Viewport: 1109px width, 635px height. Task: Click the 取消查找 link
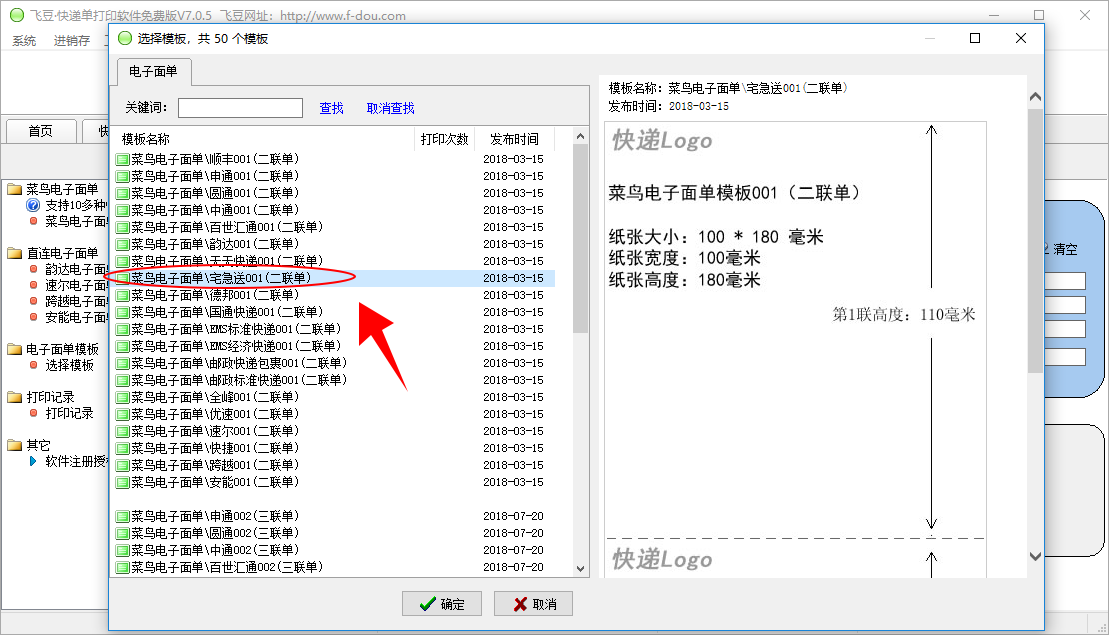click(390, 108)
